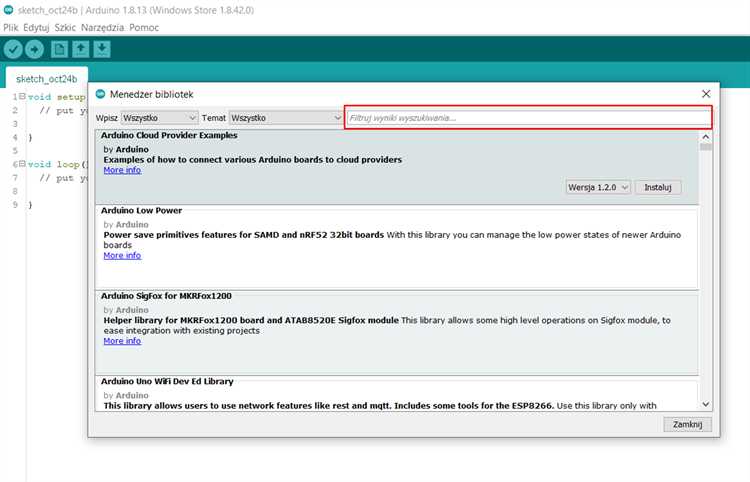
Task: Open the Edytuj menu
Action: coord(36,27)
